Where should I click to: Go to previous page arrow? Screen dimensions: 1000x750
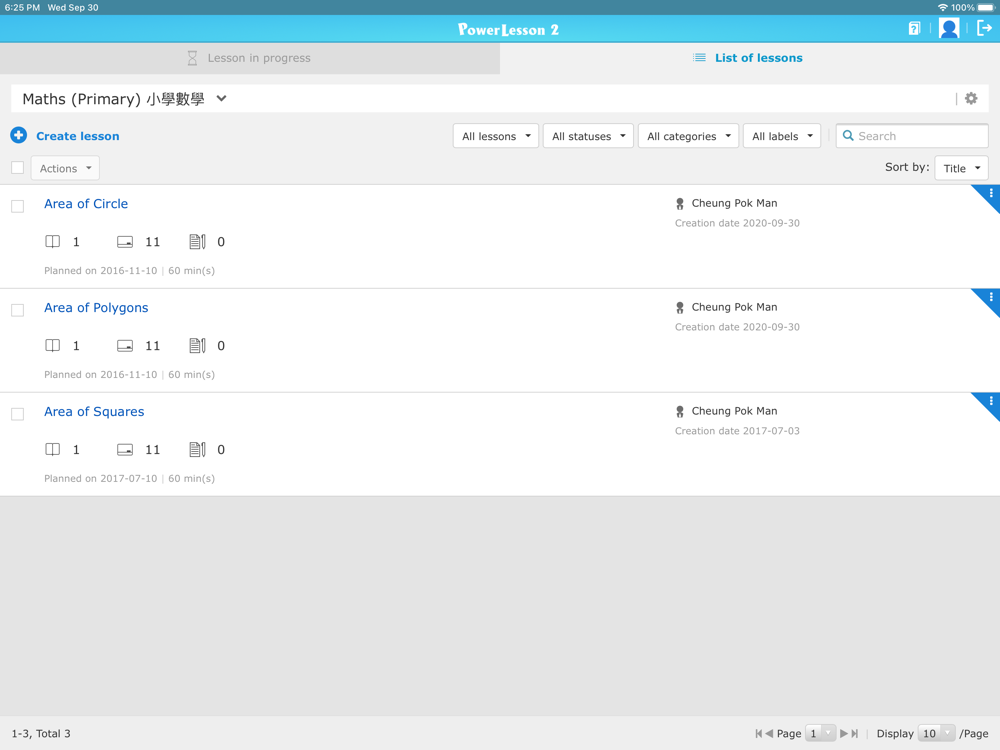pyautogui.click(x=769, y=733)
